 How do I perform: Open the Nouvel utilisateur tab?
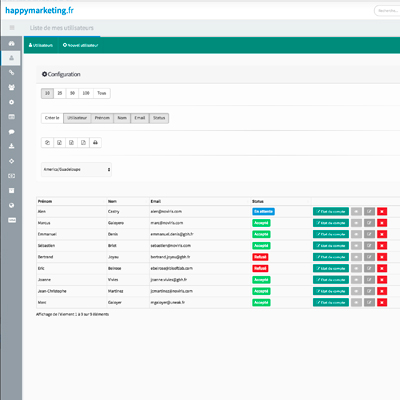coord(80,45)
